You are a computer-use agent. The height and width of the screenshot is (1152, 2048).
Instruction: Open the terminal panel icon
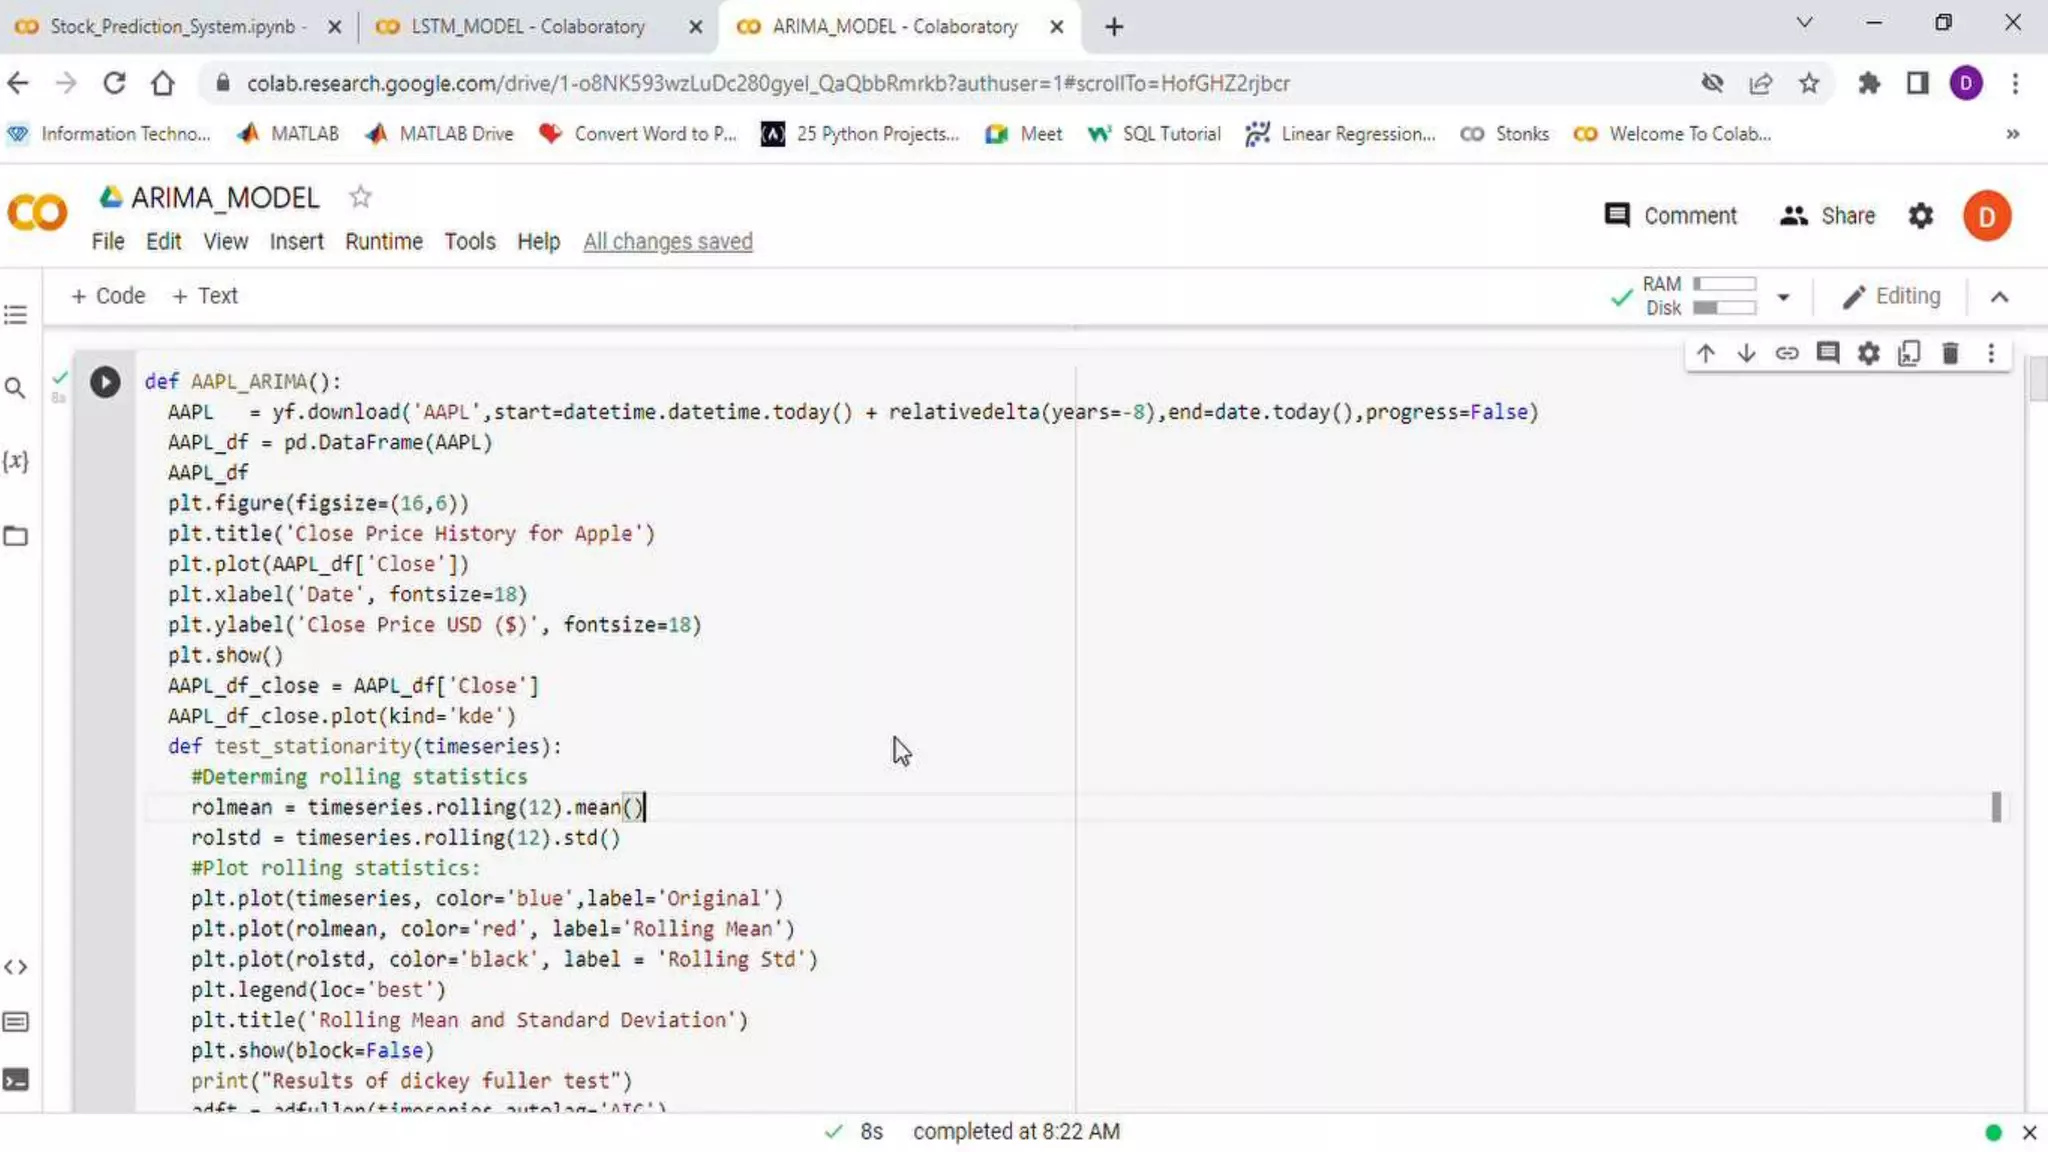pyautogui.click(x=15, y=1080)
